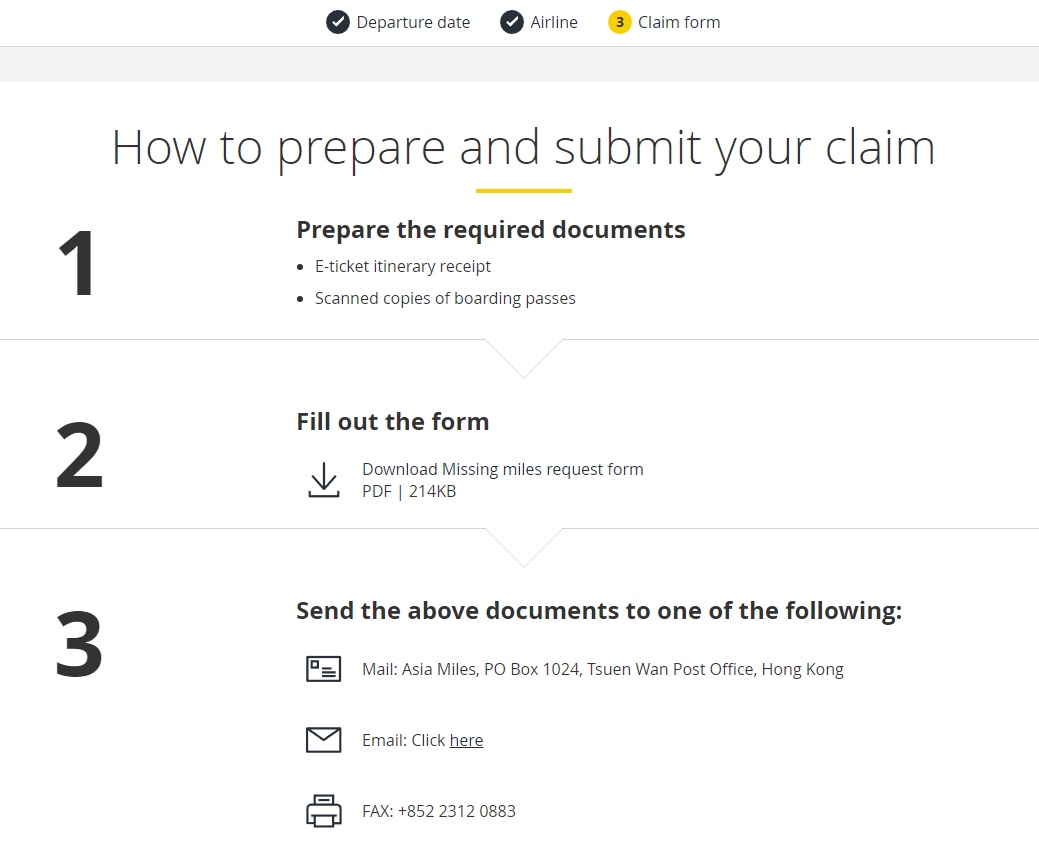Click the fax printer icon
Viewport: 1039px width, 862px height.
tap(323, 811)
